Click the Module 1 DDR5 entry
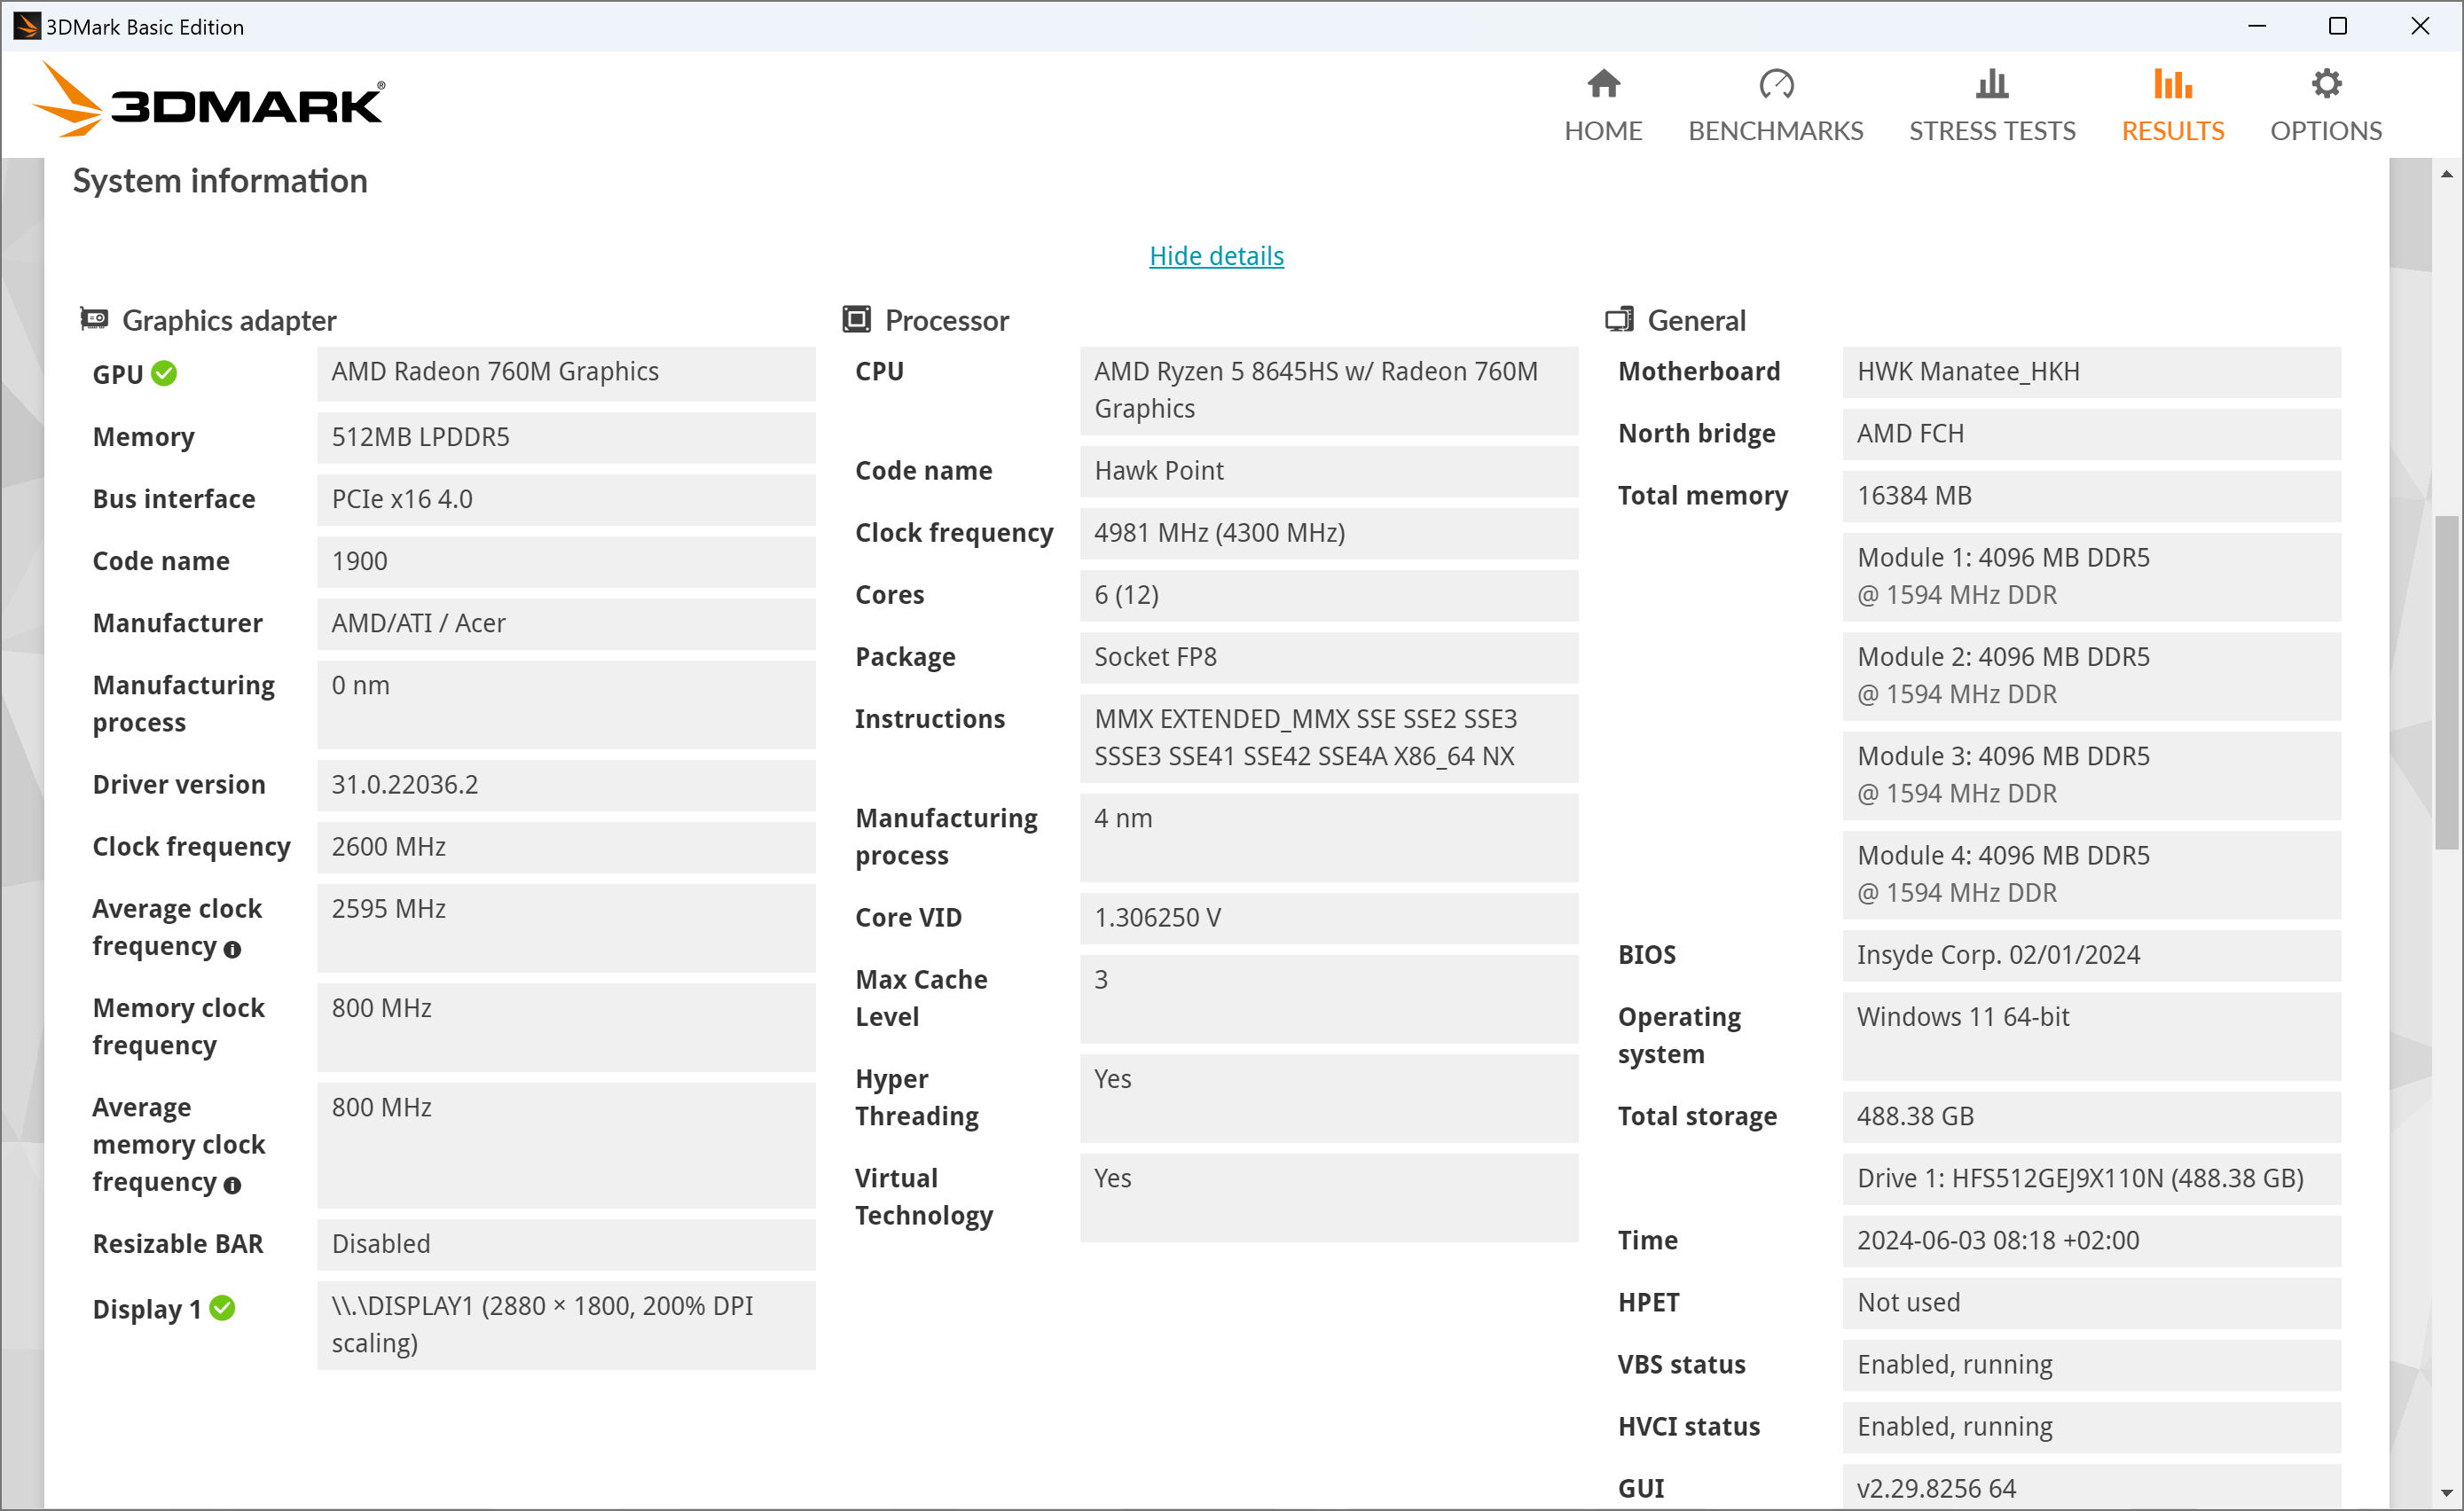The image size is (2464, 1511). click(x=2092, y=576)
